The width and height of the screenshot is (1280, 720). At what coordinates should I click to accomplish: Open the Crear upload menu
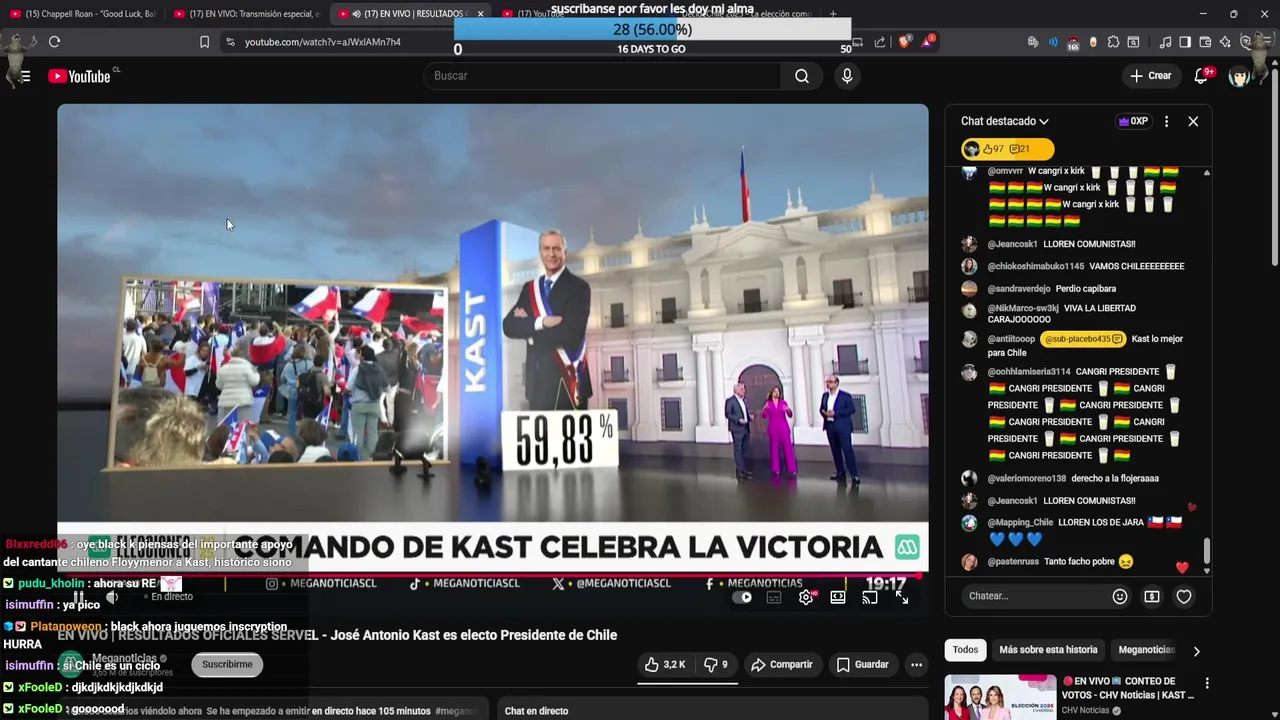pos(1150,76)
